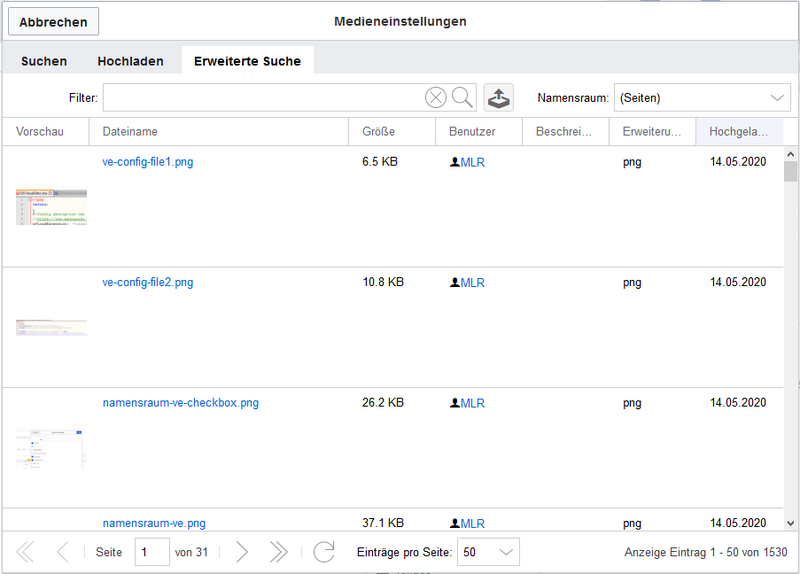
Task: Click the Beschrei... column header
Action: [x=565, y=132]
